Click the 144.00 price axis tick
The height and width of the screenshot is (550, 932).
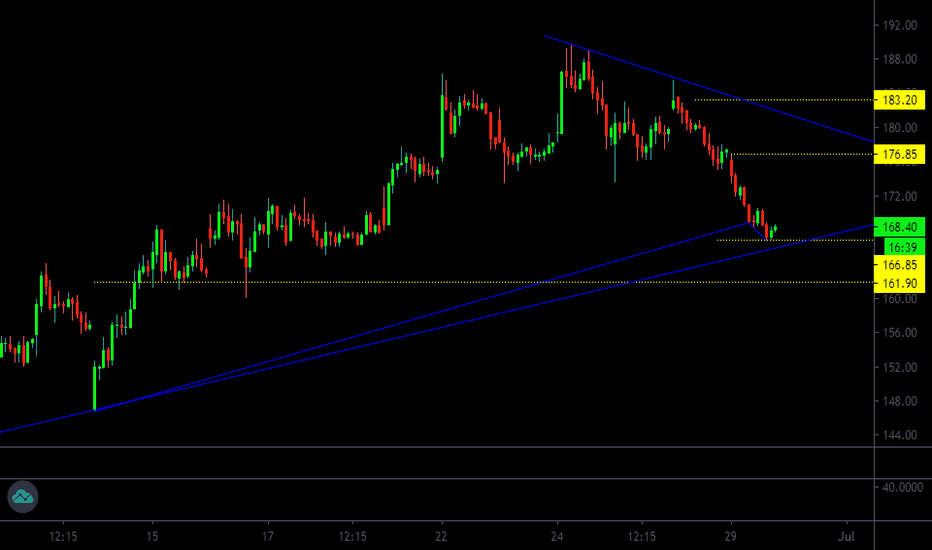(x=900, y=435)
